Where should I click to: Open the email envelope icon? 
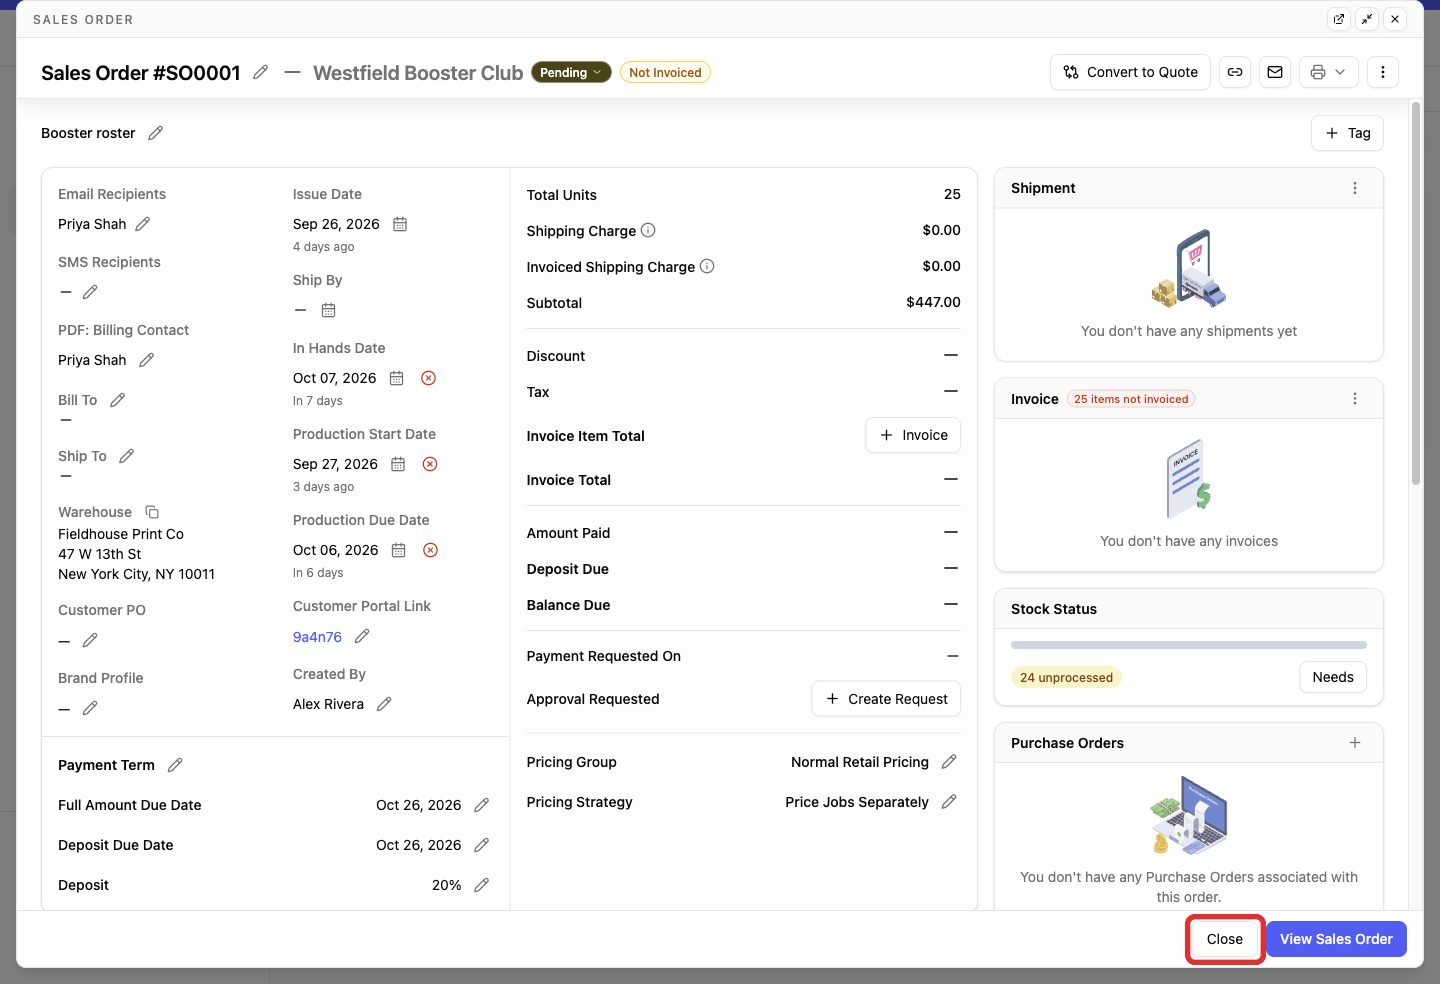[x=1275, y=72]
